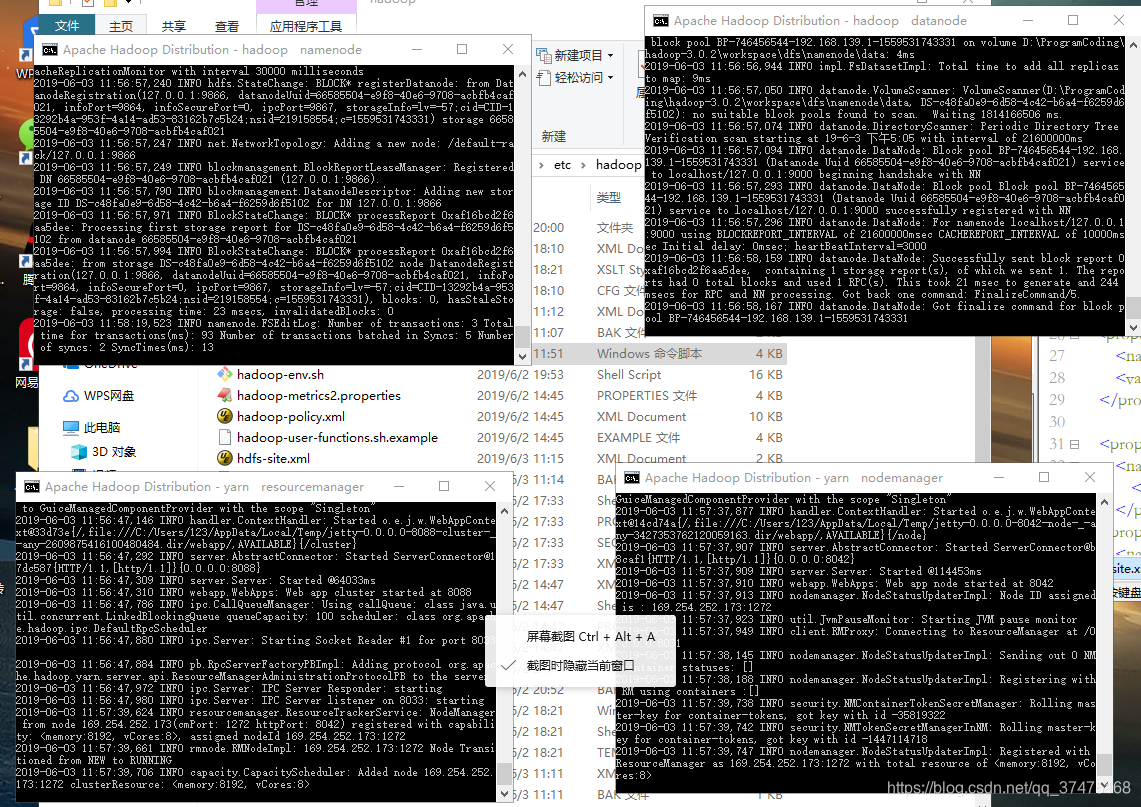Collapse code fold at line 31 in editor
This screenshot has height=807, width=1141.
(1074, 444)
